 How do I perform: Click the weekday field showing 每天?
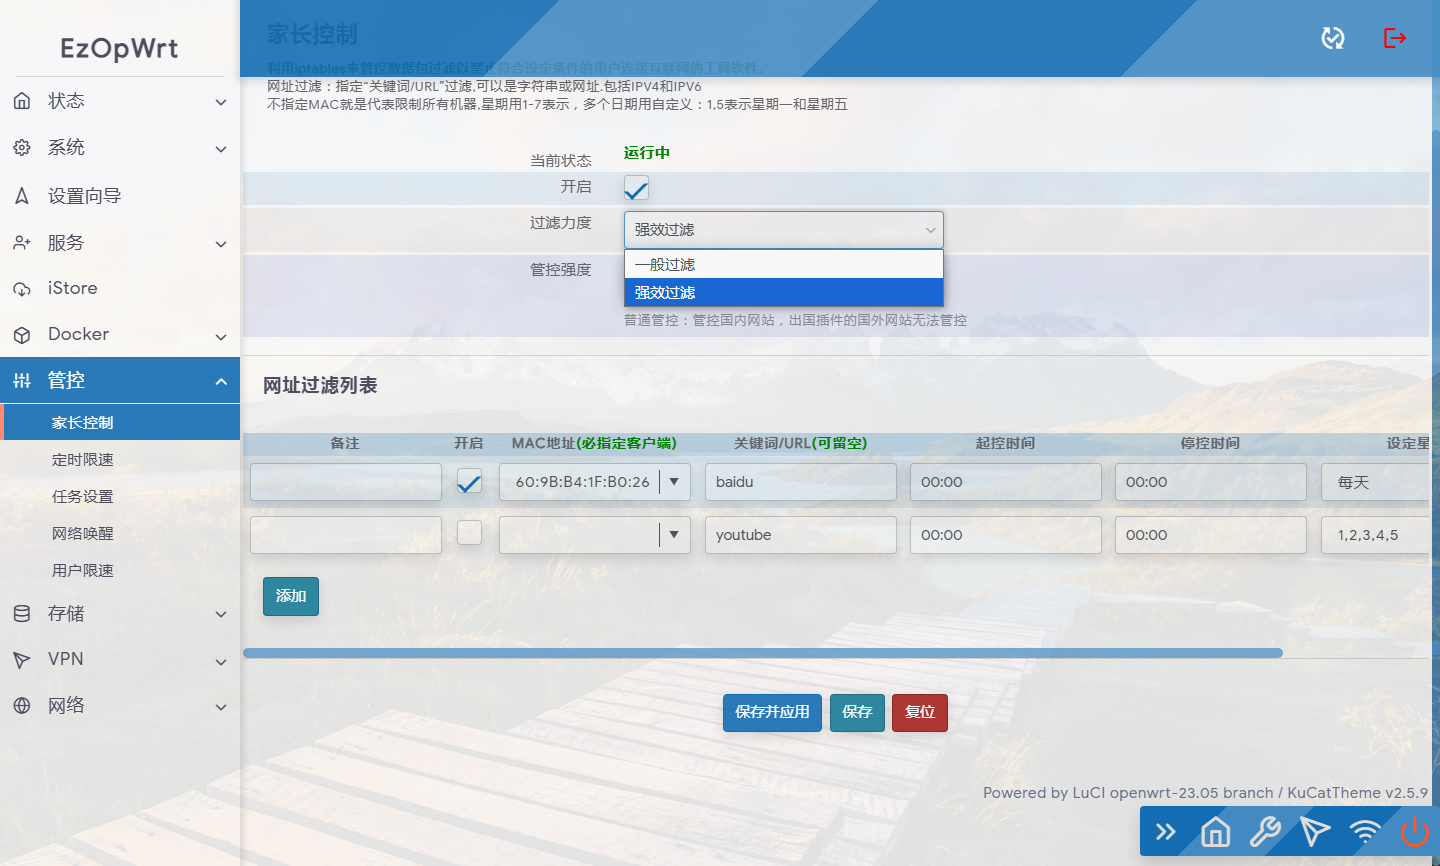pyautogui.click(x=1375, y=482)
